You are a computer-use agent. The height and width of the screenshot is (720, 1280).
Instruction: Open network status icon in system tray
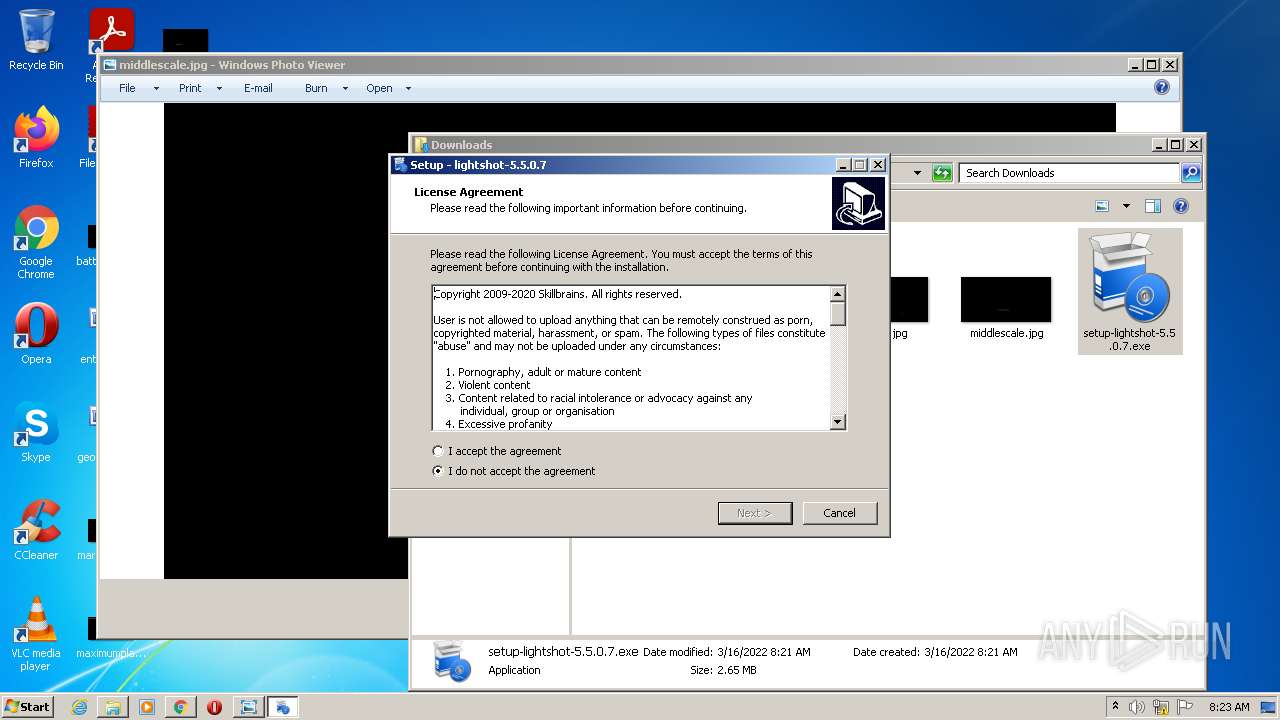pos(1160,707)
